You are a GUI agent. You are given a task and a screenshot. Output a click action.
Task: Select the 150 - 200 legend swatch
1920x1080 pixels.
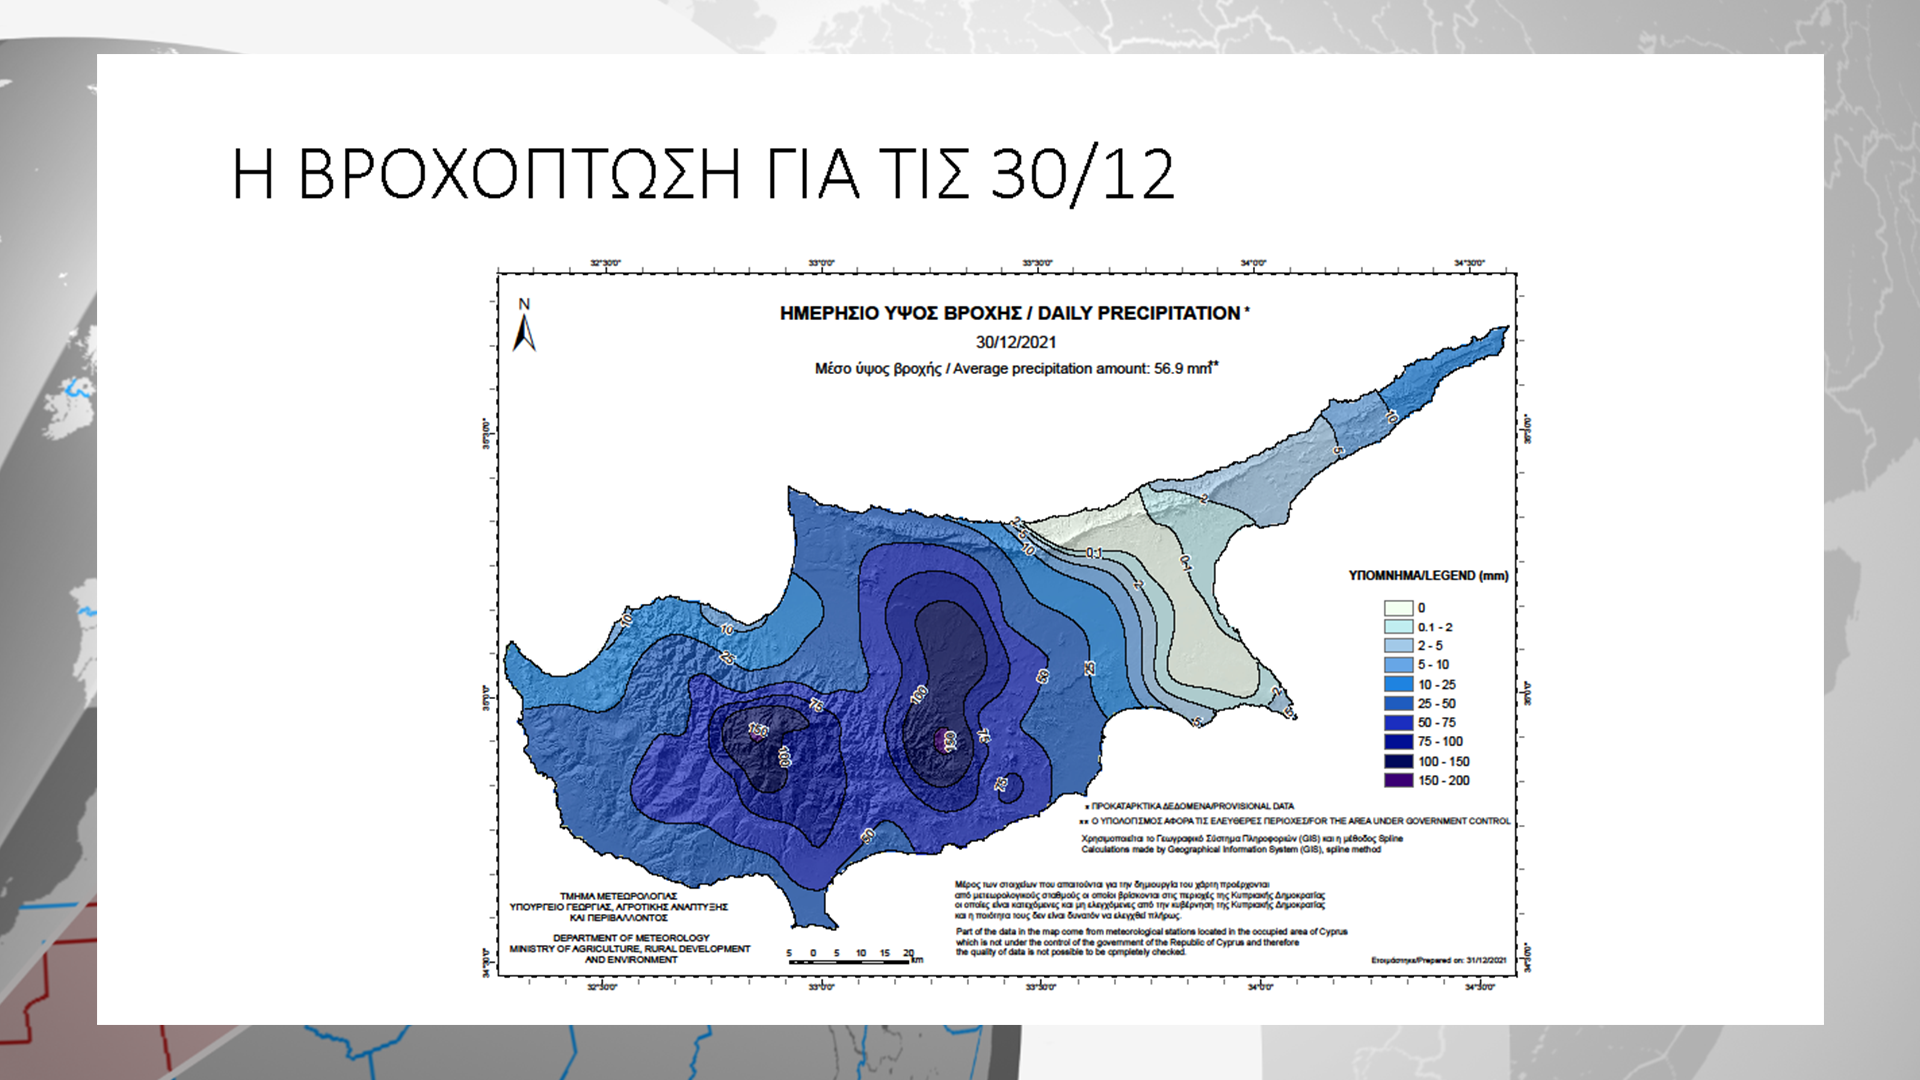click(x=1397, y=781)
